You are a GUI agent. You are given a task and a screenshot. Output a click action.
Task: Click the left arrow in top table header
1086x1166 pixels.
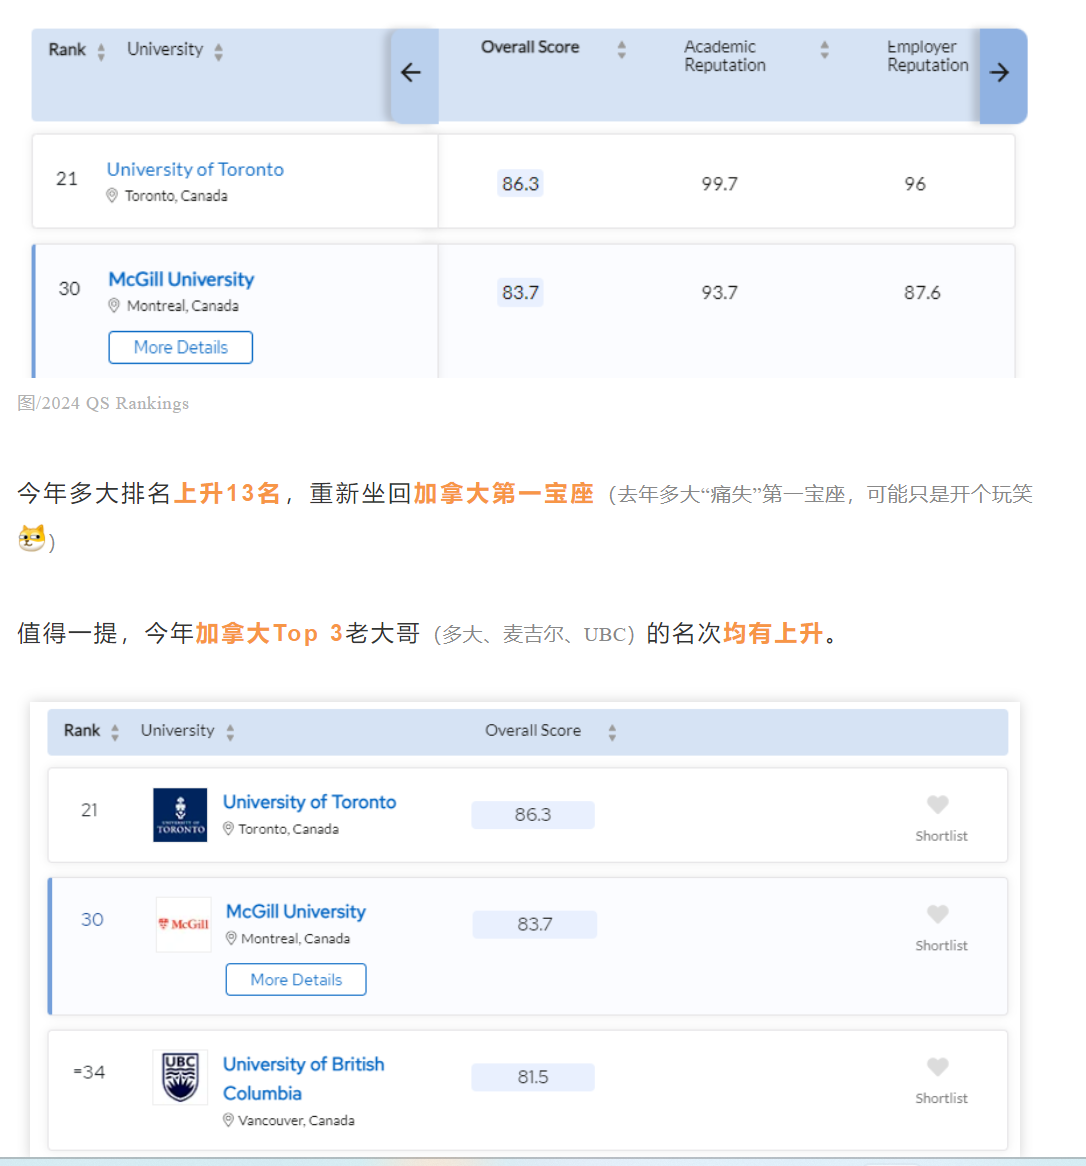point(411,73)
